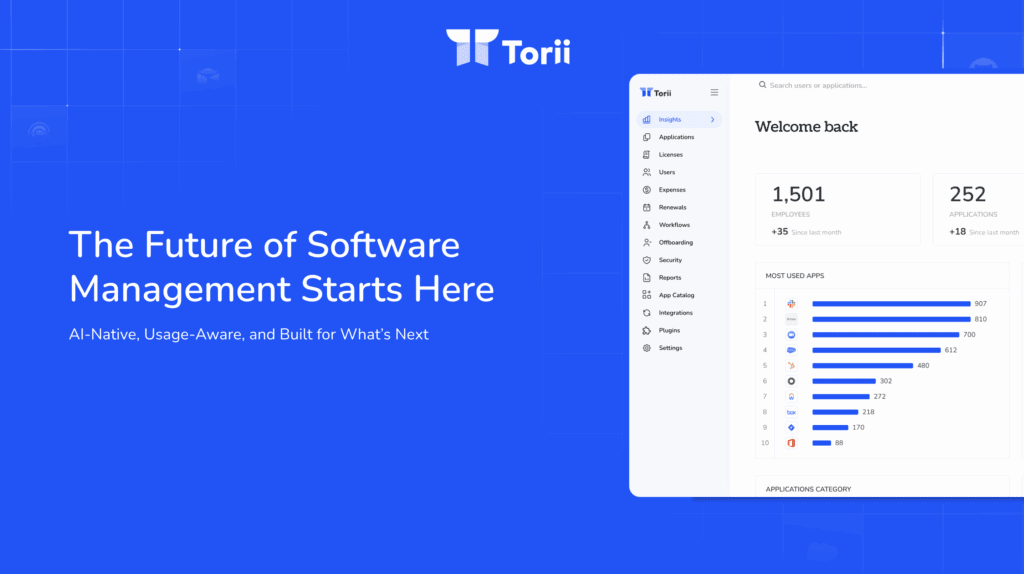Click the Jira diamond icon in row 9
The height and width of the screenshot is (574, 1024).
(791, 428)
